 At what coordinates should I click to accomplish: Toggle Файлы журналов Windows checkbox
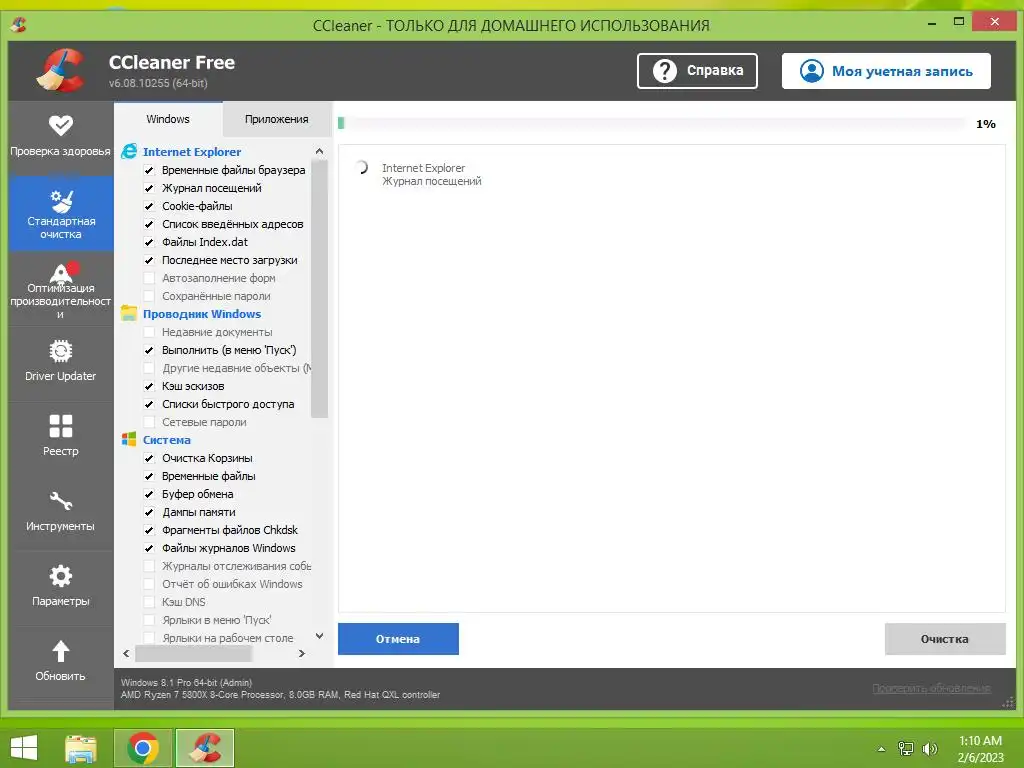[149, 548]
